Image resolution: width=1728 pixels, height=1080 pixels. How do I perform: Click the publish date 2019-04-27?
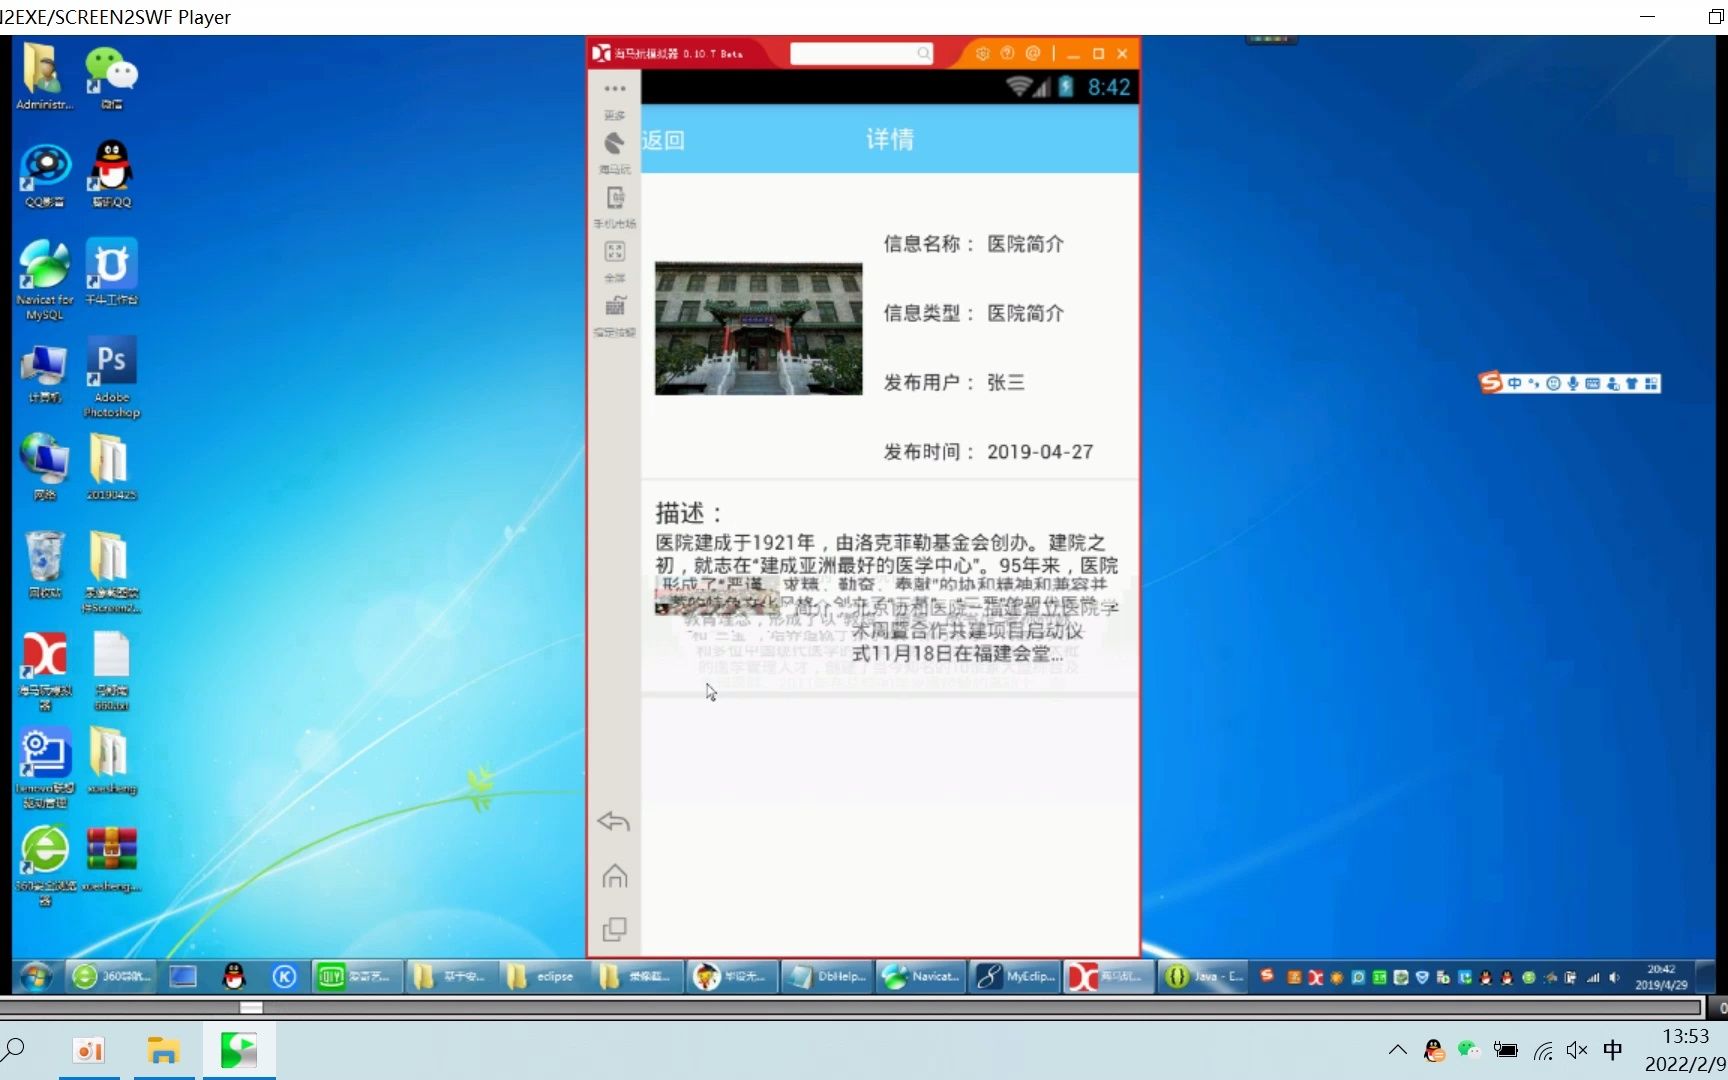pyautogui.click(x=1040, y=452)
